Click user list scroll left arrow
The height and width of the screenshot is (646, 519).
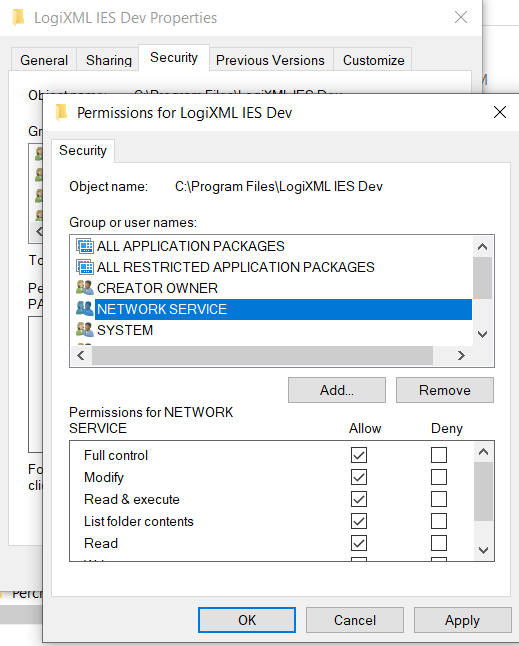point(81,356)
